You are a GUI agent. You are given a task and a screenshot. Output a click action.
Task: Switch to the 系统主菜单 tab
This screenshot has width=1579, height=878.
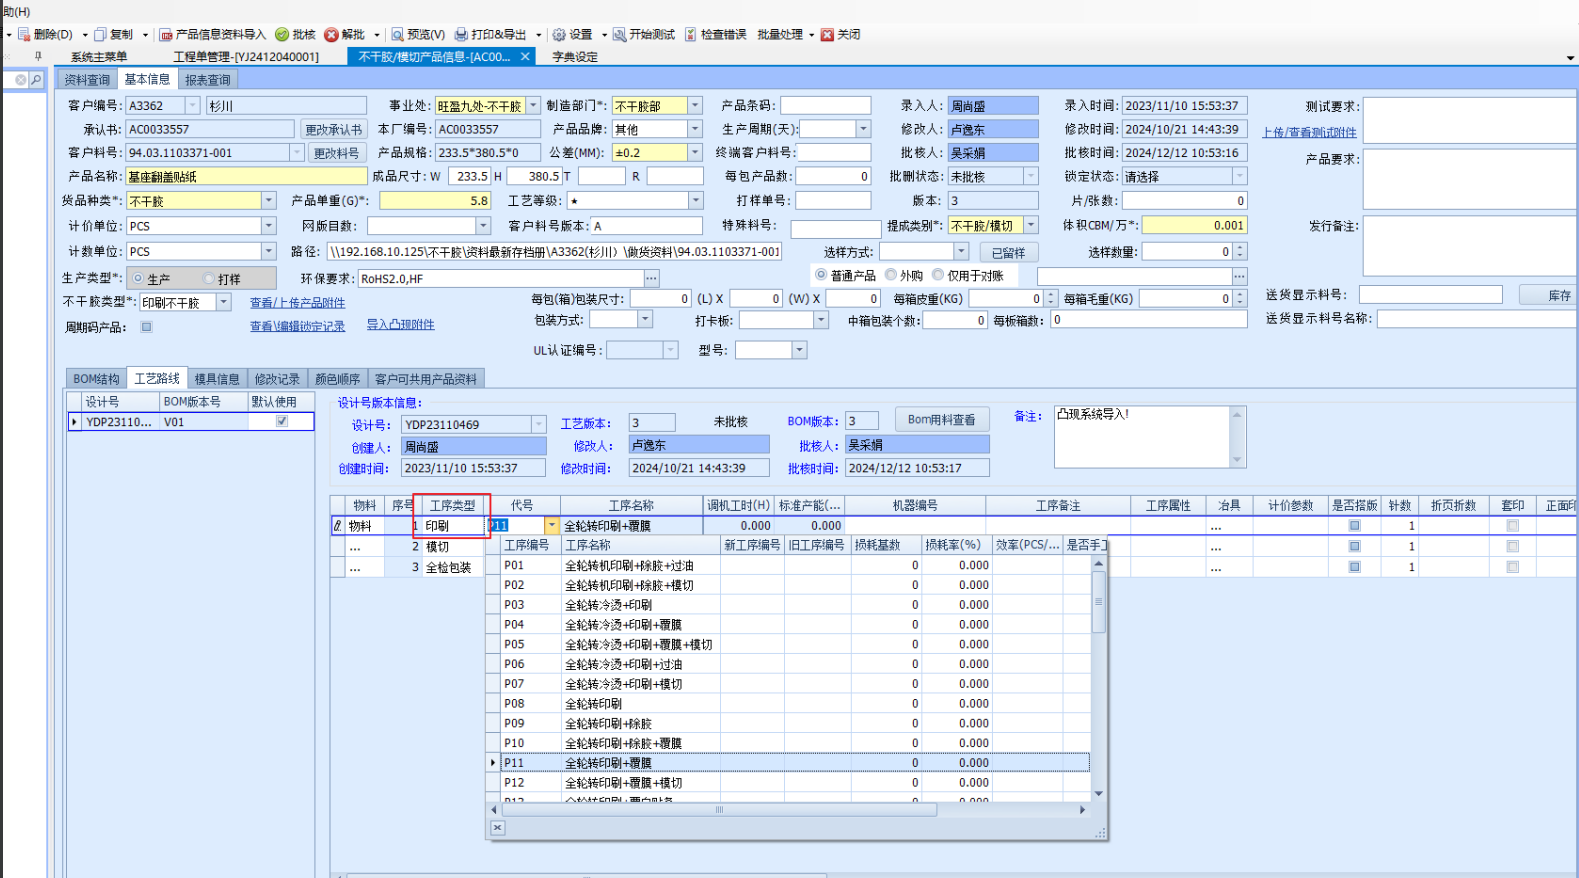[99, 57]
